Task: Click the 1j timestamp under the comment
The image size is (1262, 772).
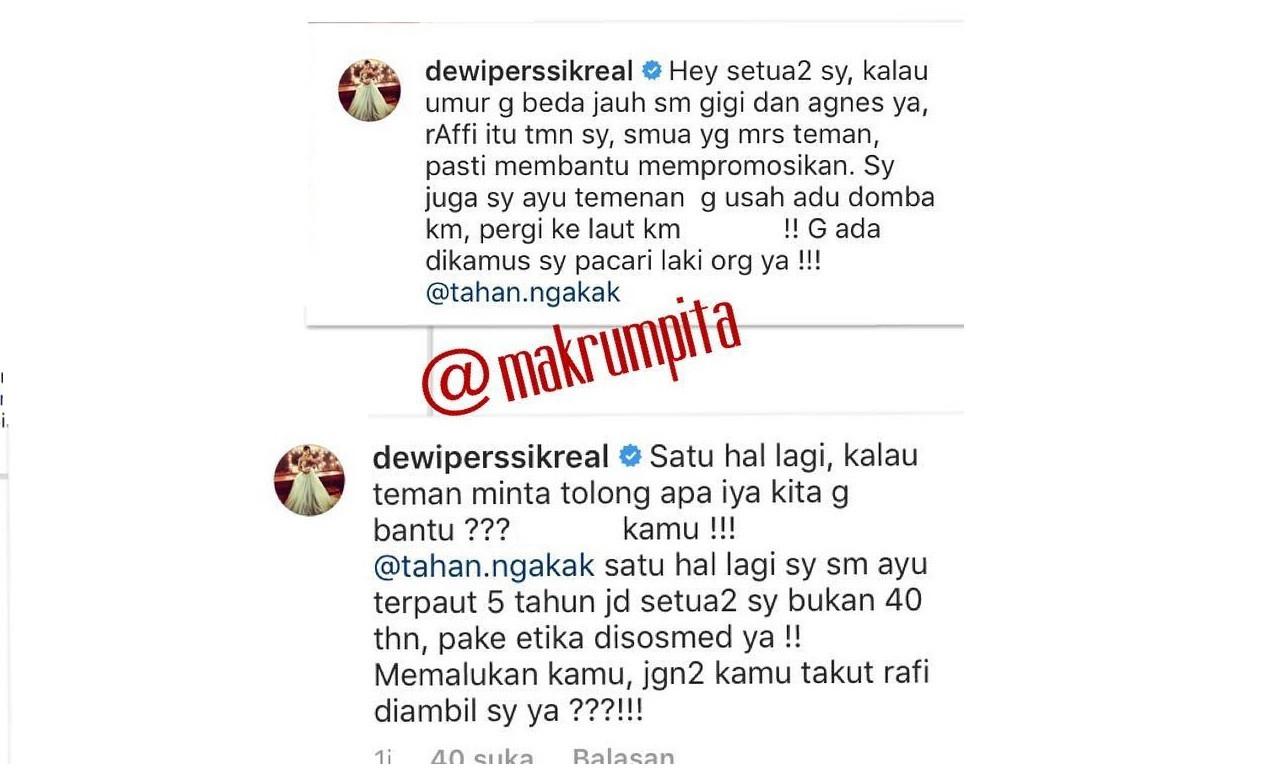Action: pyautogui.click(x=382, y=757)
